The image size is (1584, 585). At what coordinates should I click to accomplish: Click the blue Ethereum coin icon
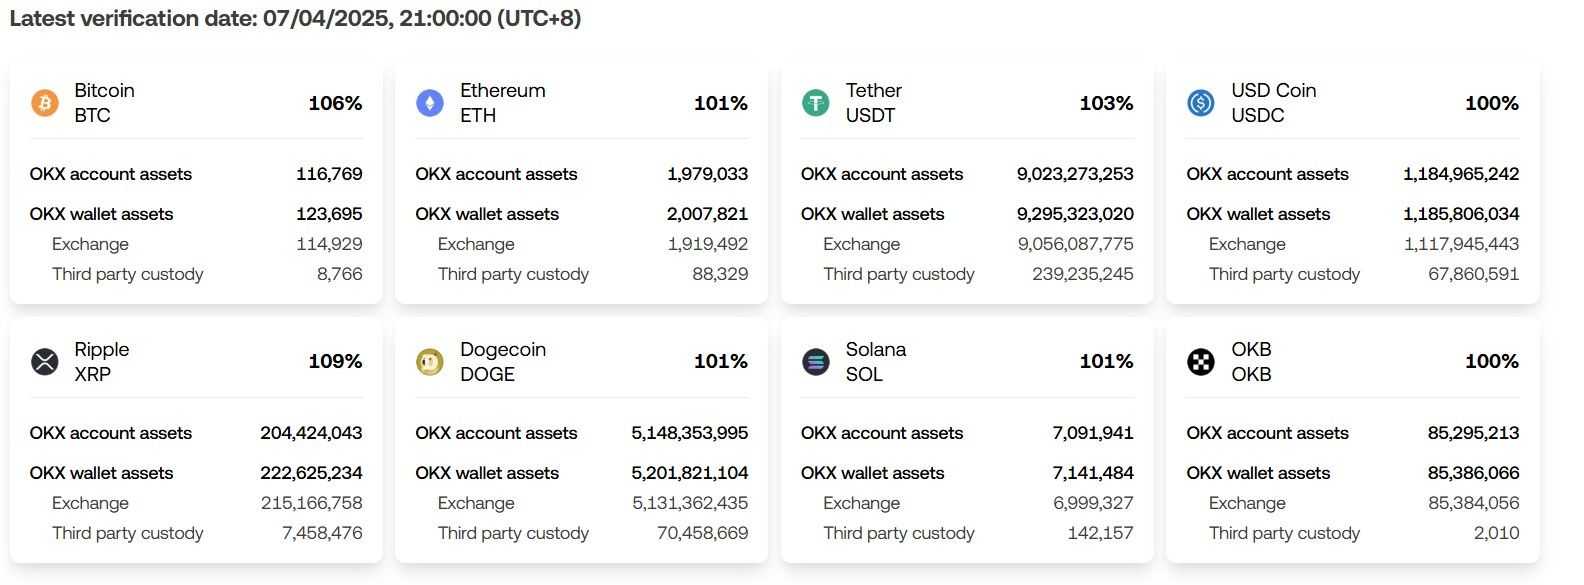point(430,103)
